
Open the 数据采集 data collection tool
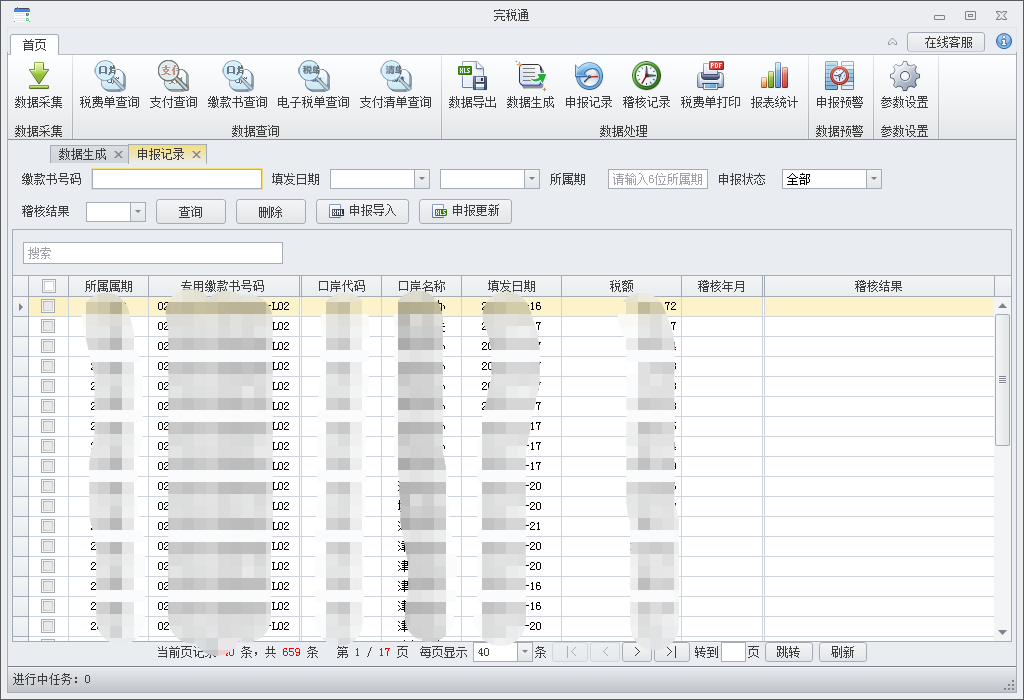pos(39,85)
